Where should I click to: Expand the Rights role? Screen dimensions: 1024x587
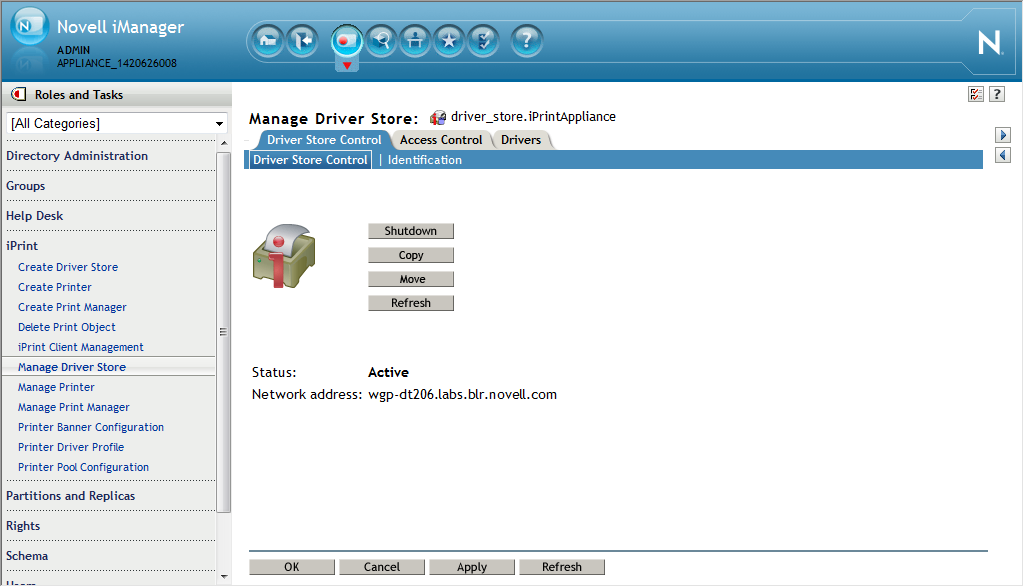pyautogui.click(x=23, y=526)
